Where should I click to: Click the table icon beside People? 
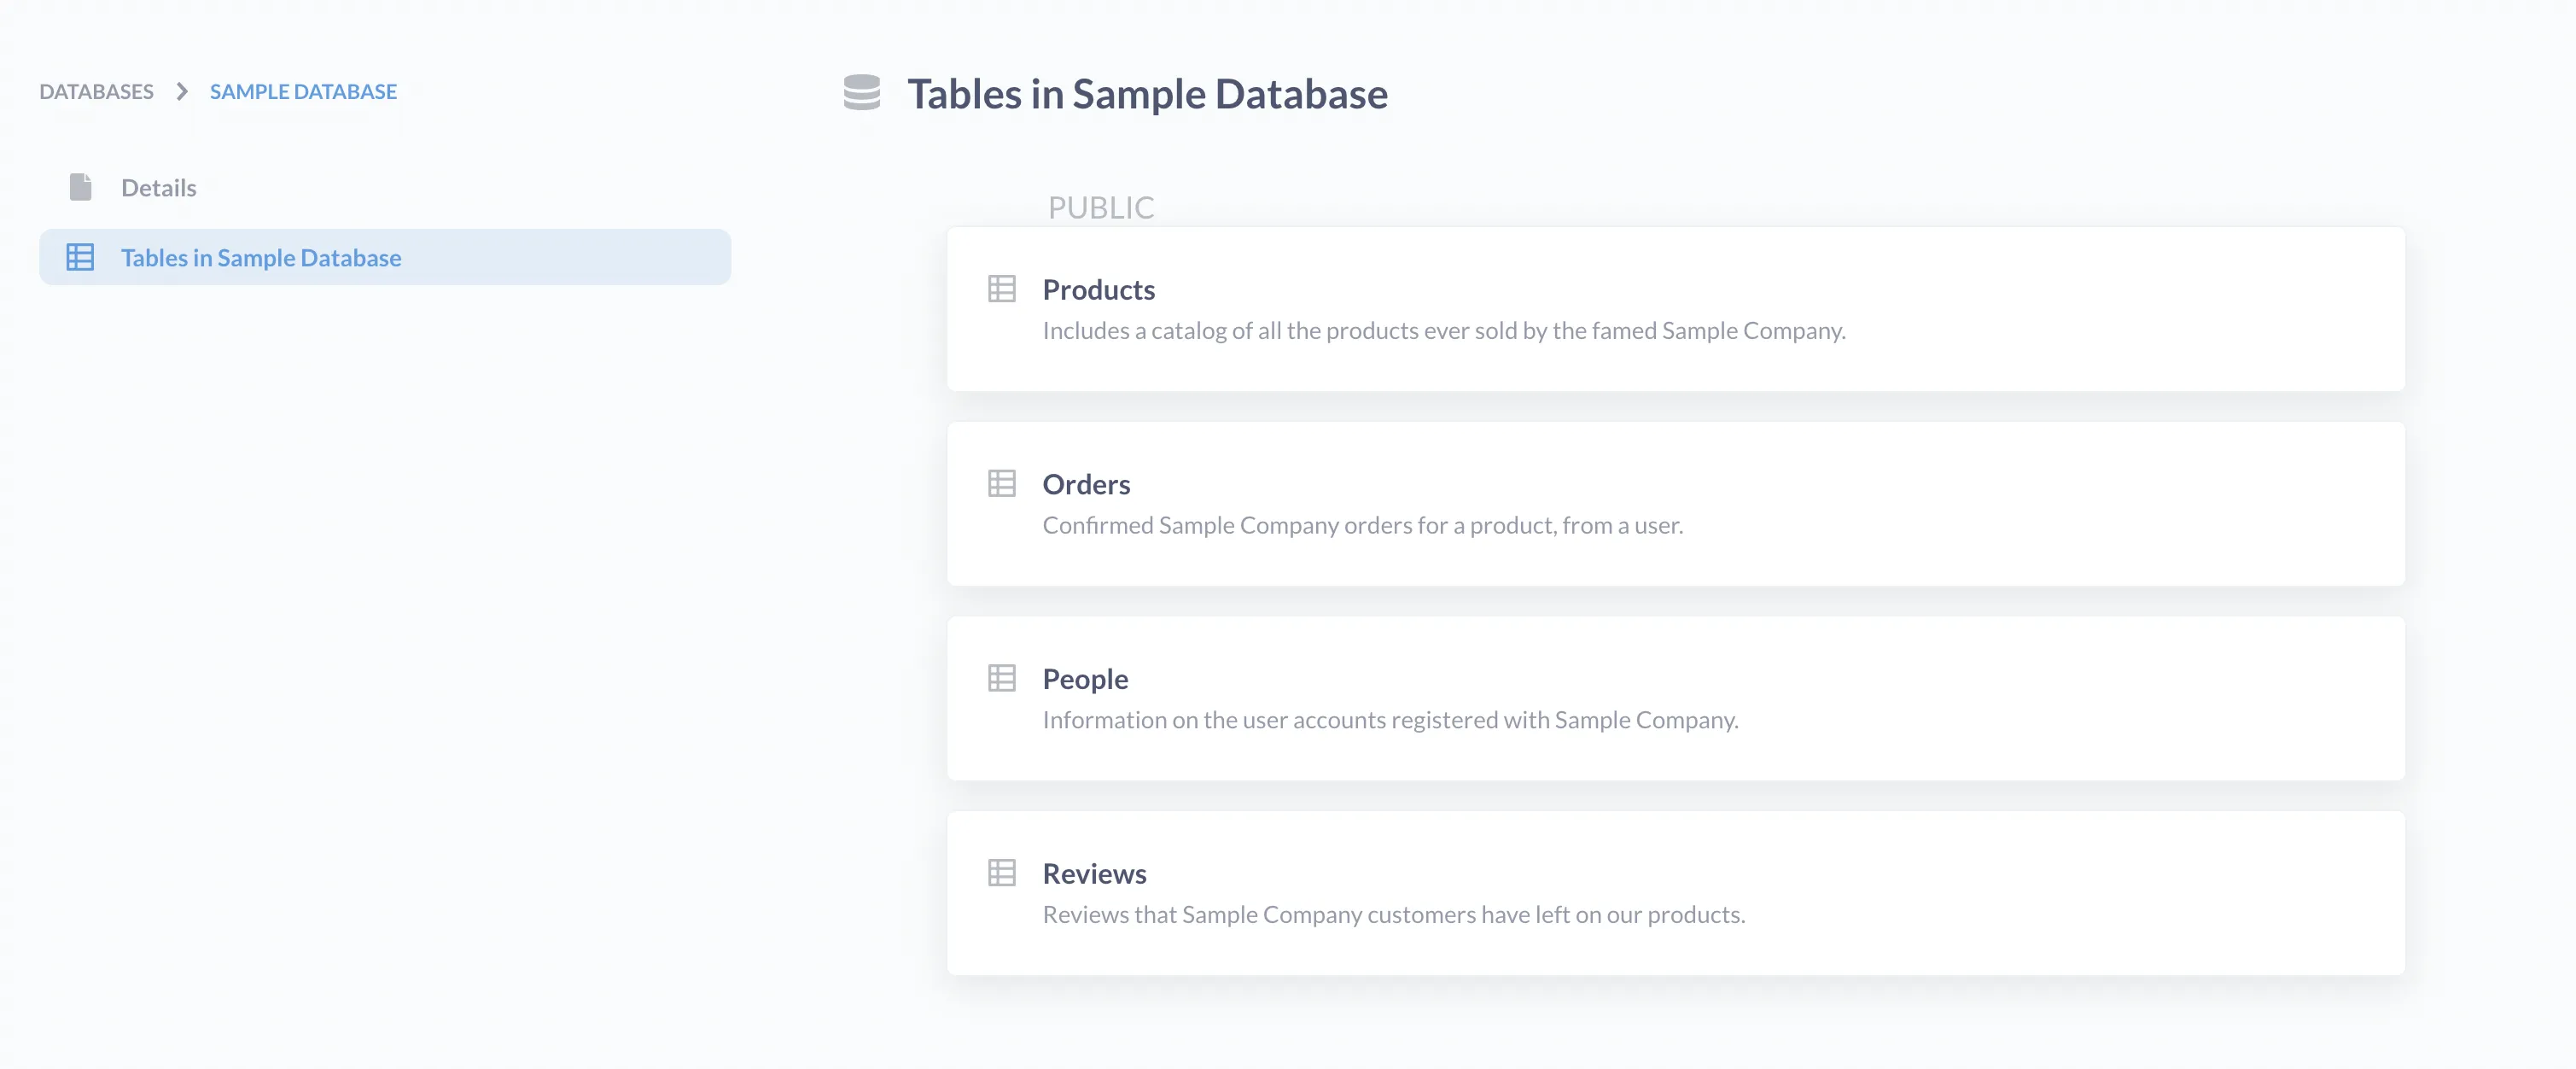(x=1002, y=679)
